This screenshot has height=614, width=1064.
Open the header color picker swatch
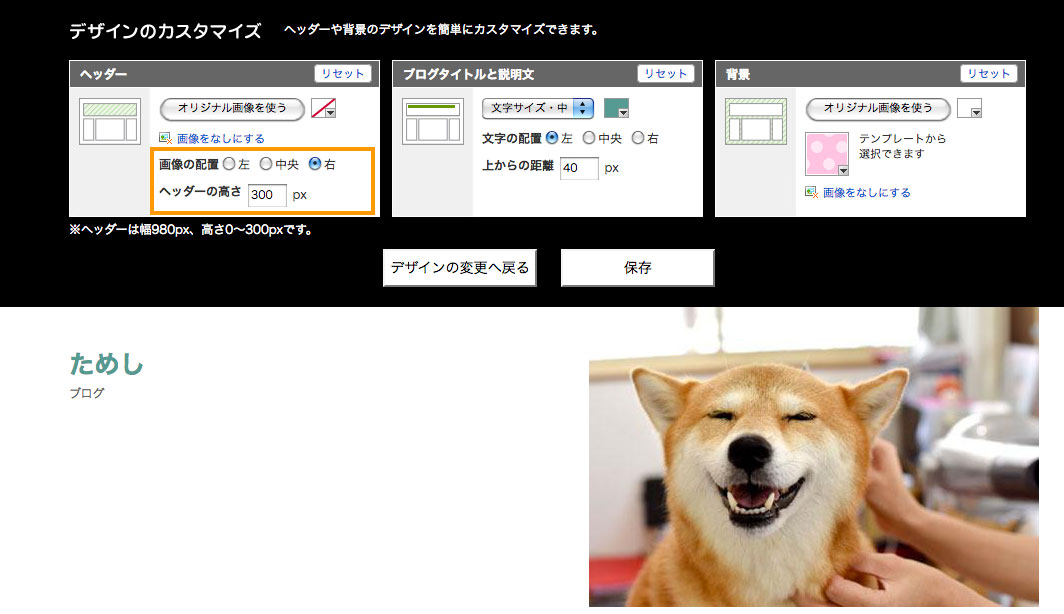pyautogui.click(x=324, y=109)
